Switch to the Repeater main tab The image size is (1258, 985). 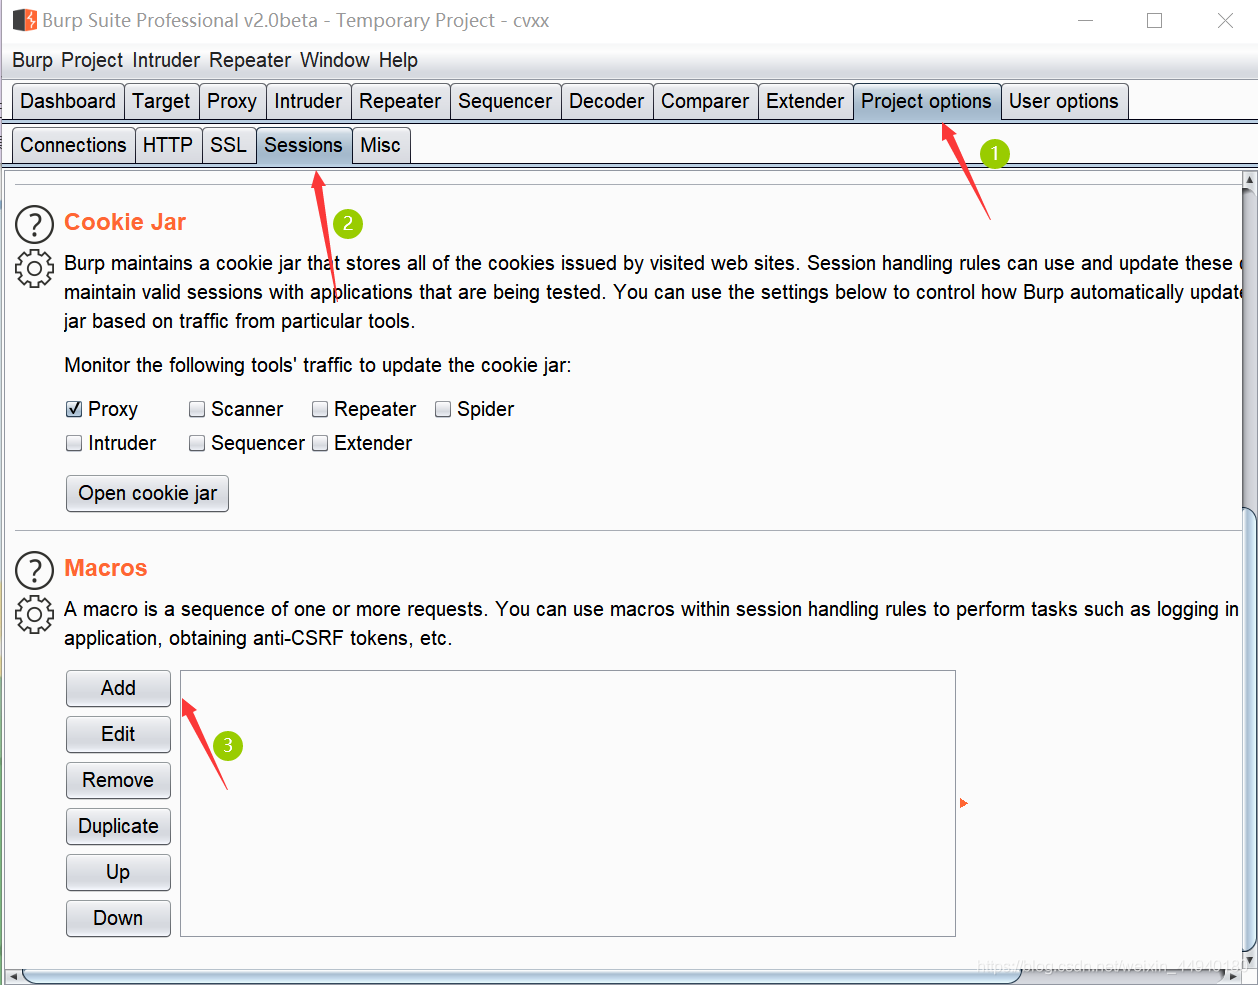pyautogui.click(x=400, y=101)
